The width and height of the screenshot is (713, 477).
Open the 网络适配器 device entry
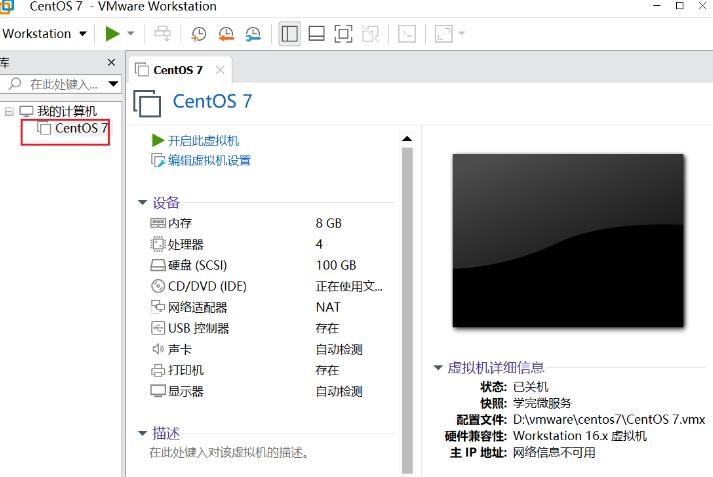197,307
